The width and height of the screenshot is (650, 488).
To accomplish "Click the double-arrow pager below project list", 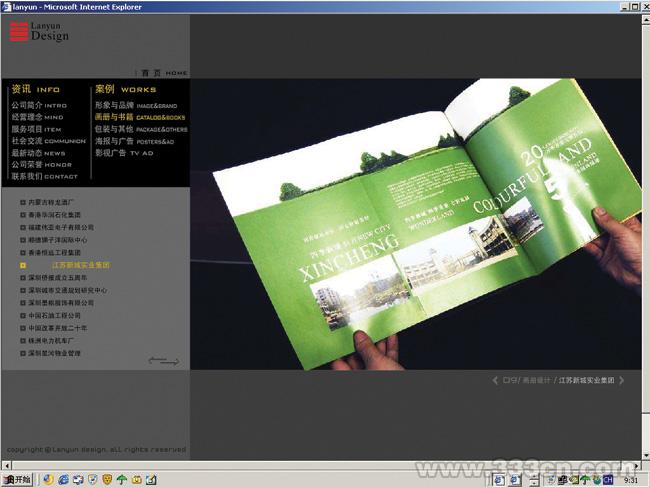I will pos(164,361).
